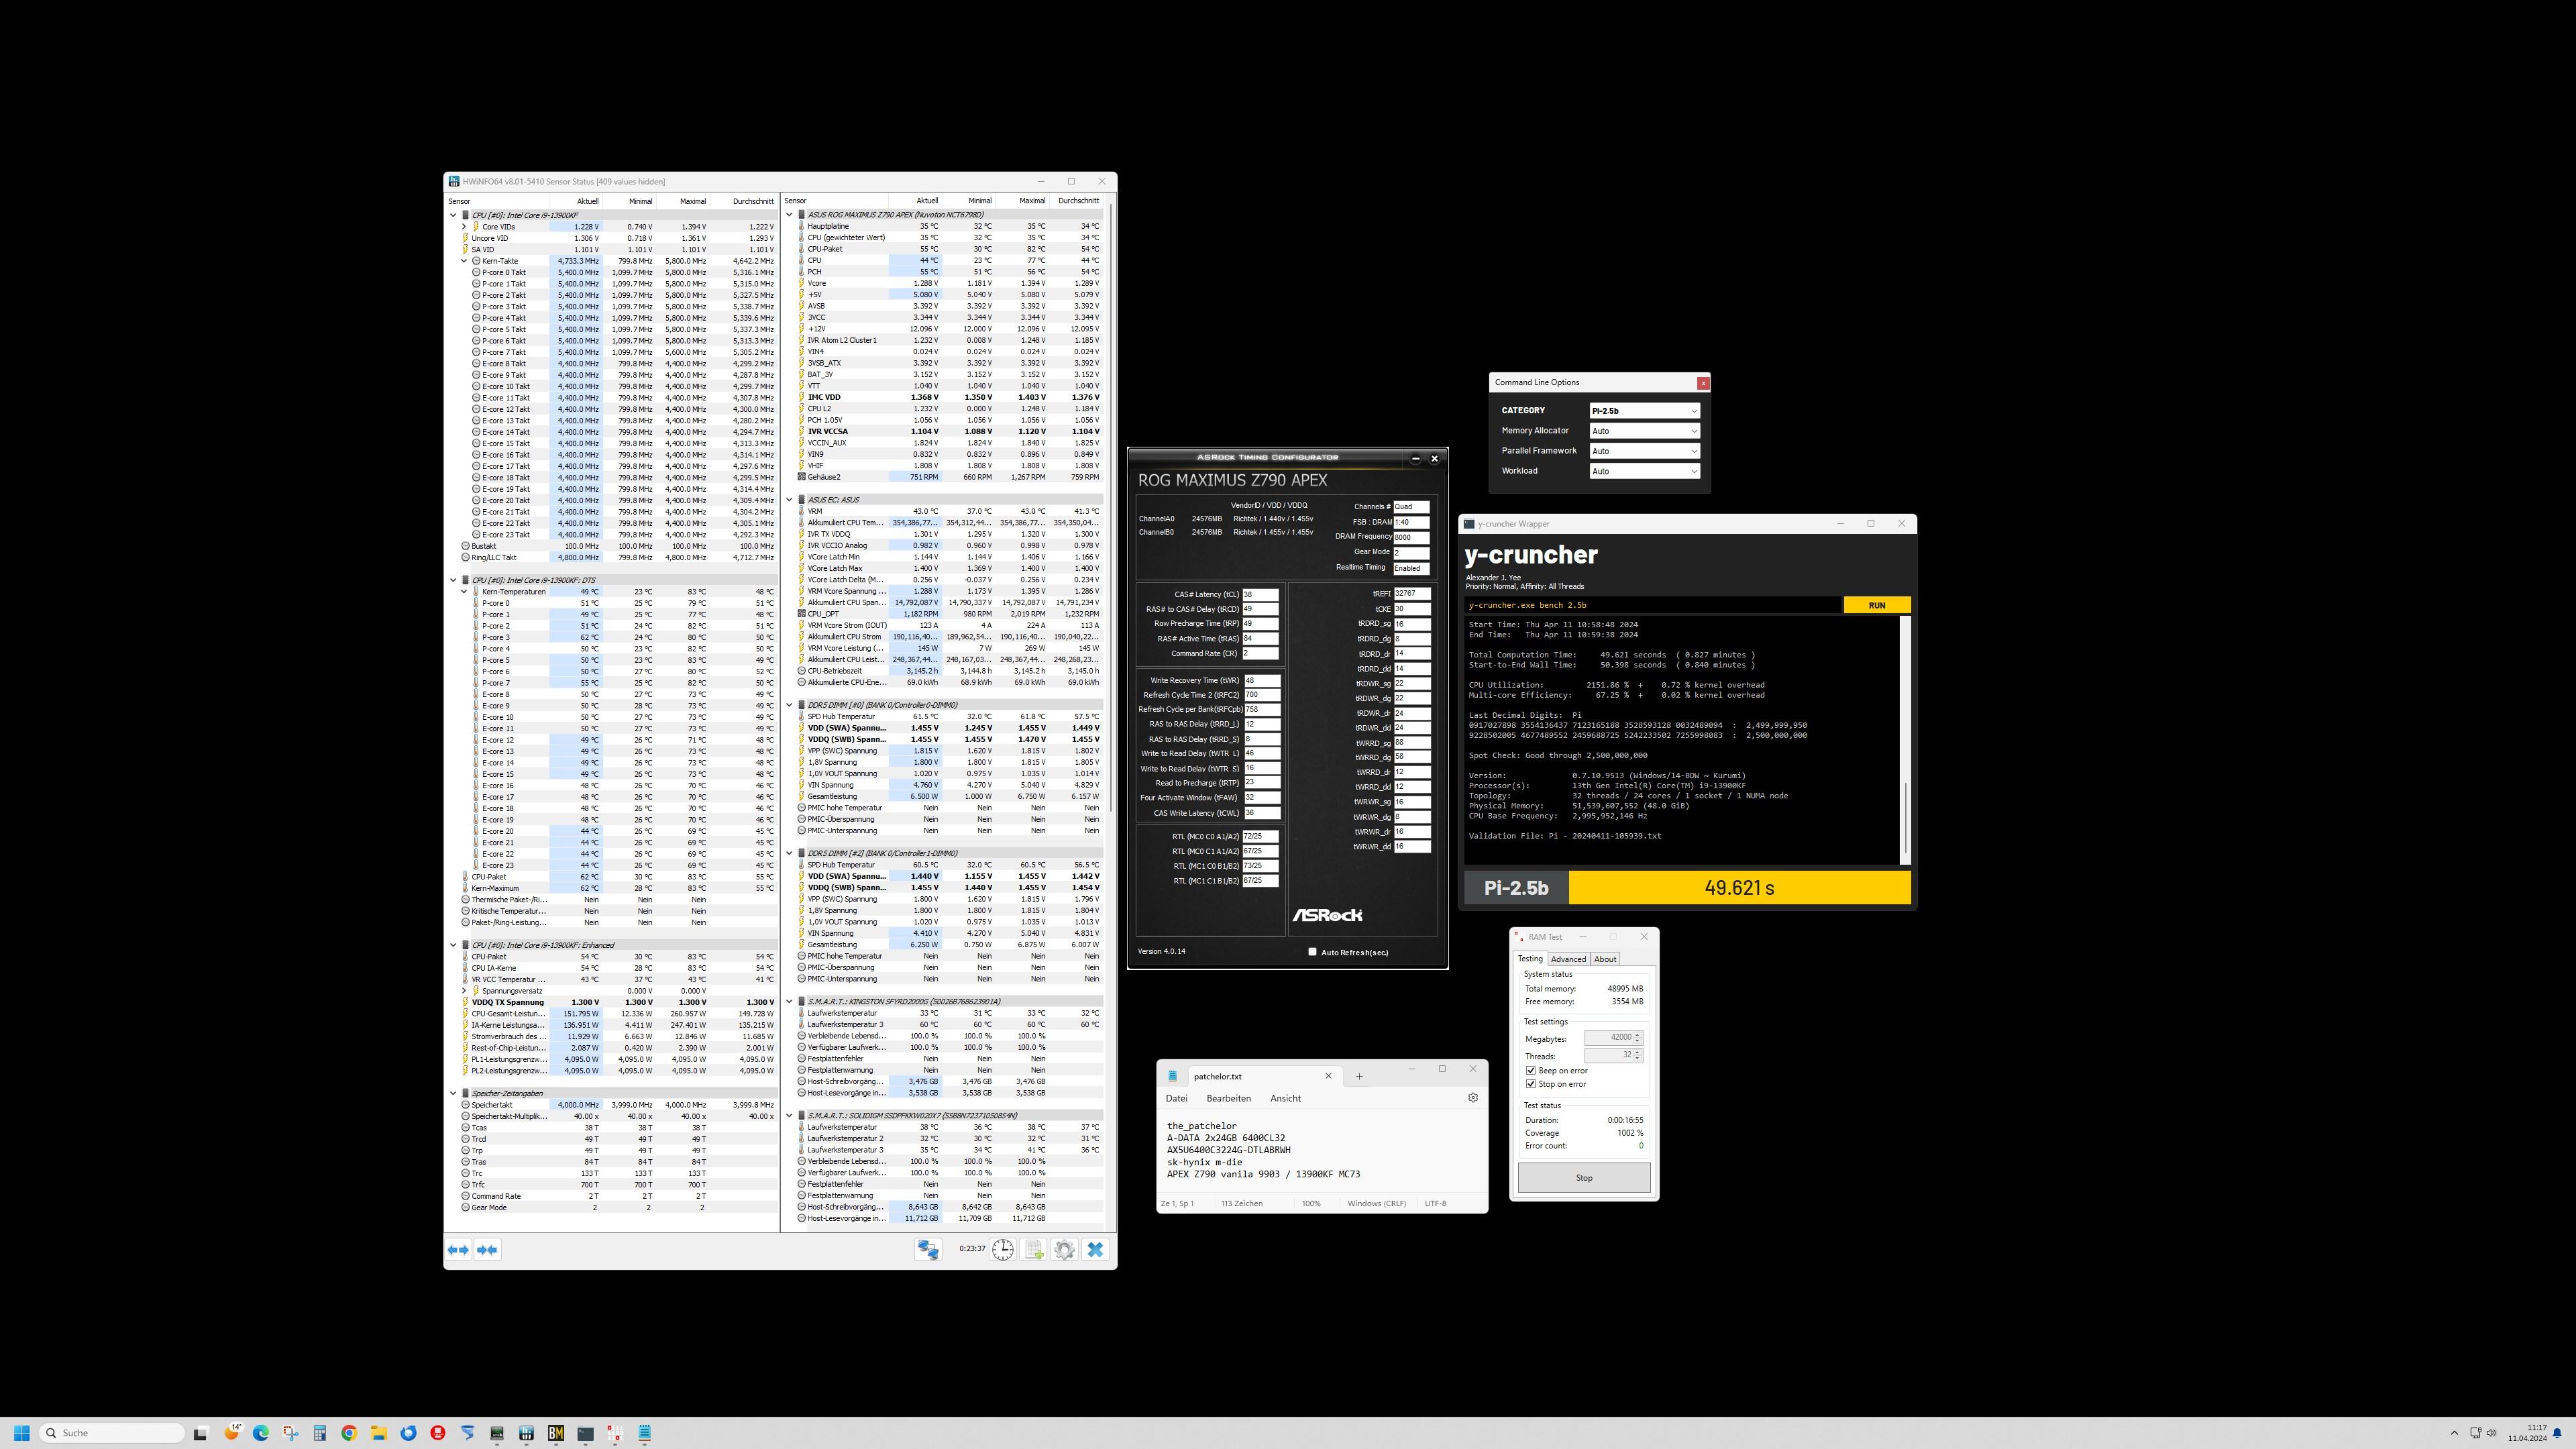Click 100% zoom in Notepad status bar
The image size is (2576, 1449).
point(1310,1204)
